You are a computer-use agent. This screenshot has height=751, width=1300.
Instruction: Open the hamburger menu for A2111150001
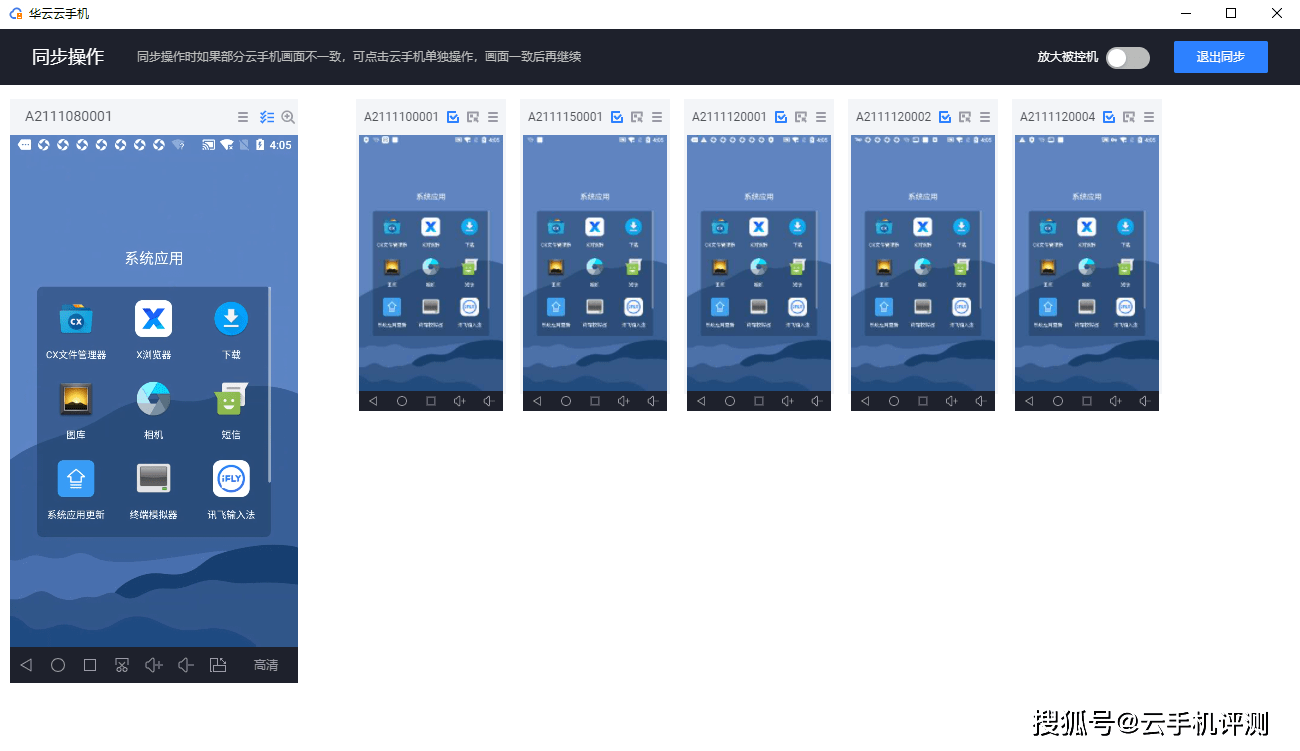click(657, 117)
